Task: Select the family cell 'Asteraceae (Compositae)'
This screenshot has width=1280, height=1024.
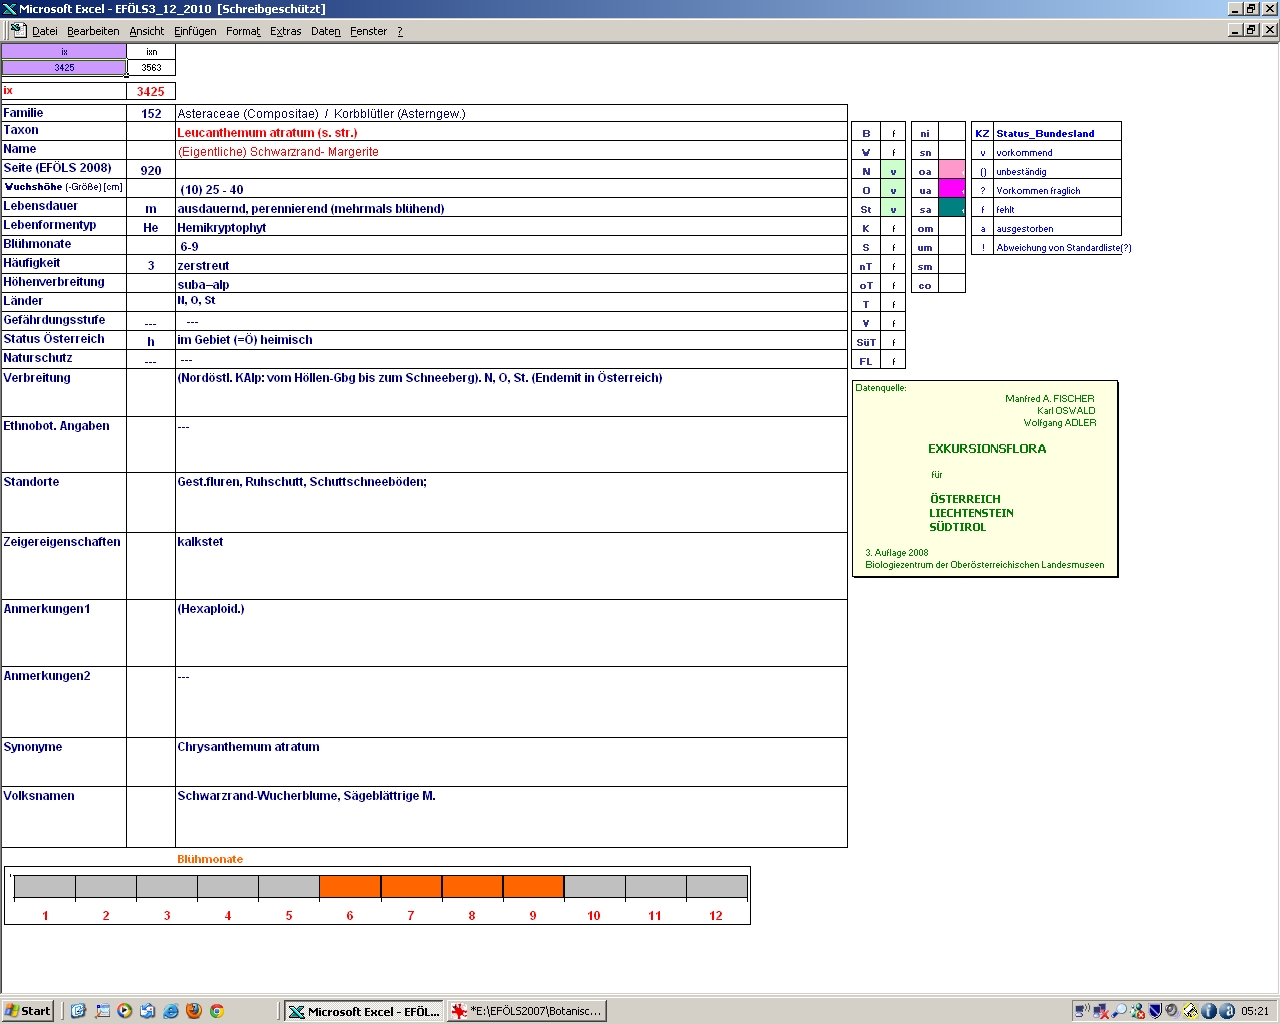Action: coord(511,113)
